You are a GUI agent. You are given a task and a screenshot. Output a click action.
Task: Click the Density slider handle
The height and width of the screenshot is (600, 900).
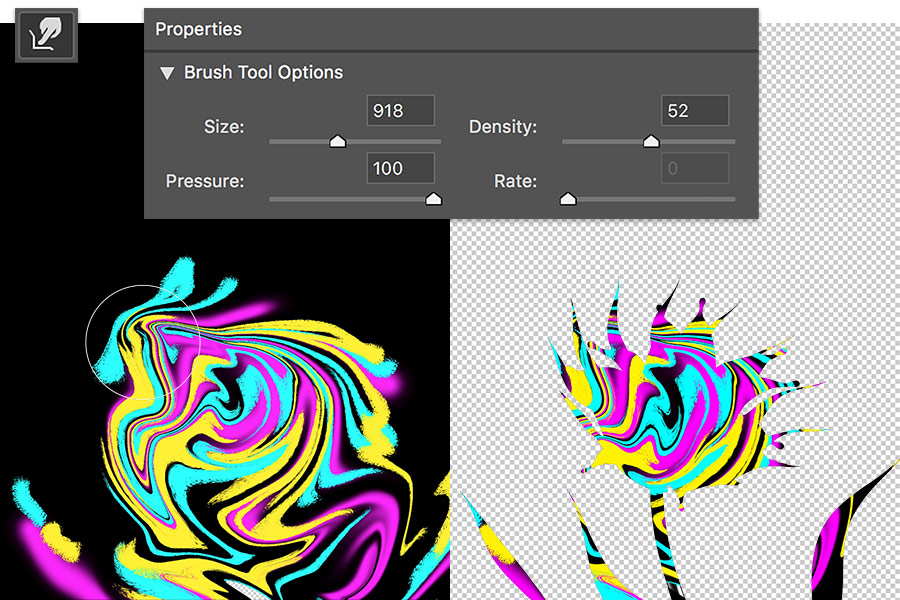(651, 141)
